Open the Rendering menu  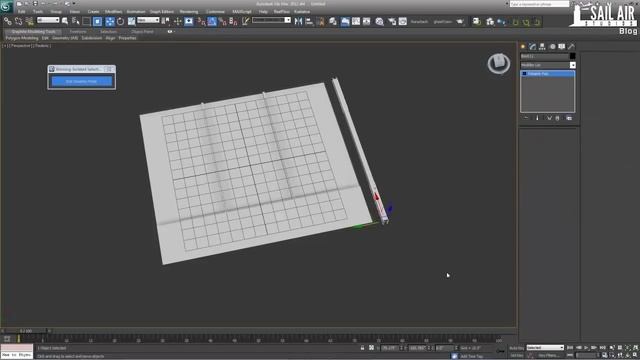(189, 11)
